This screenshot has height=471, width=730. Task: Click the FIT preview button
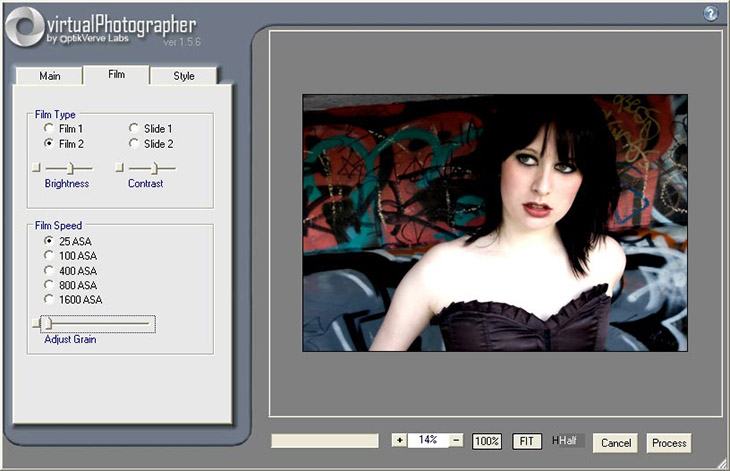pyautogui.click(x=527, y=441)
